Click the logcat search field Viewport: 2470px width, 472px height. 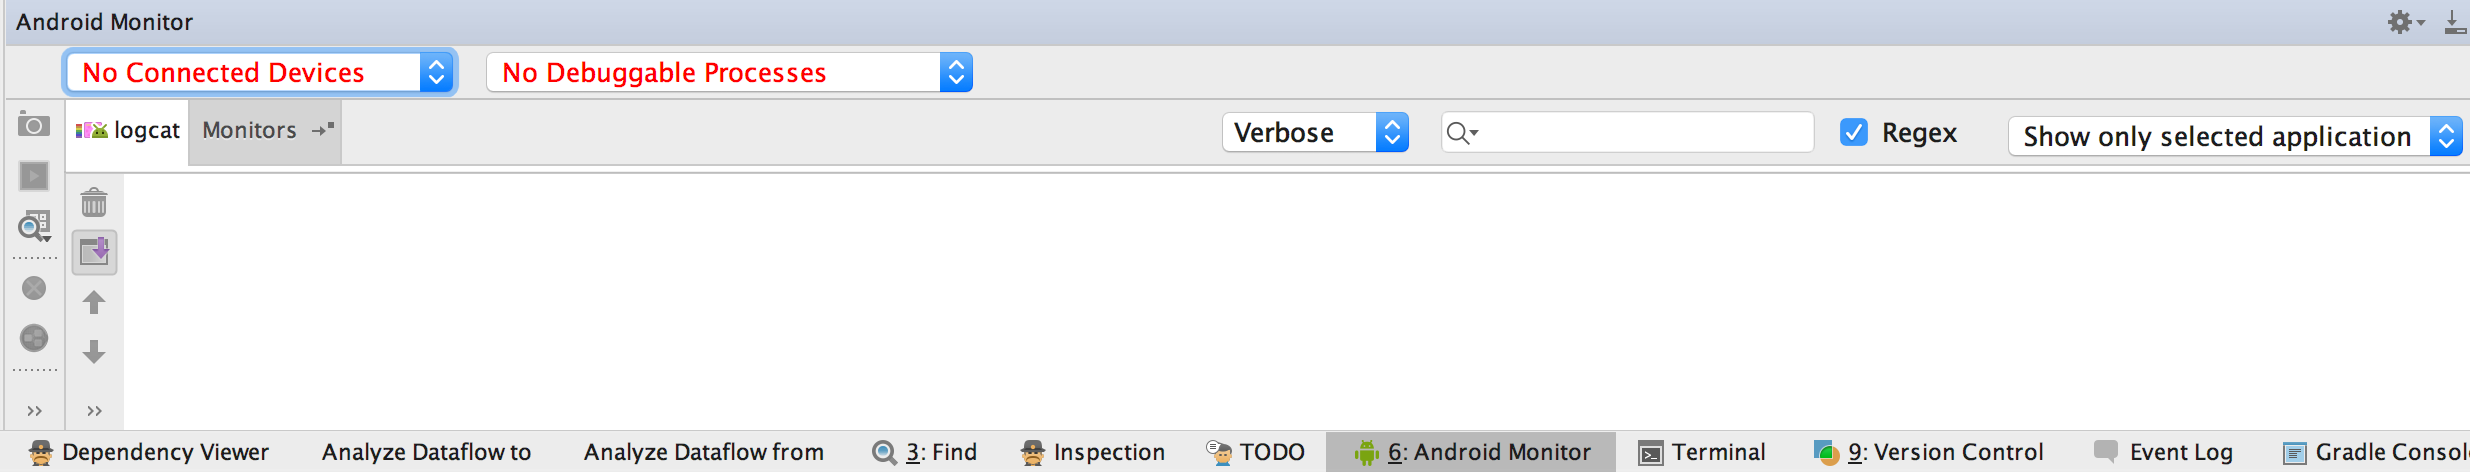point(1627,132)
